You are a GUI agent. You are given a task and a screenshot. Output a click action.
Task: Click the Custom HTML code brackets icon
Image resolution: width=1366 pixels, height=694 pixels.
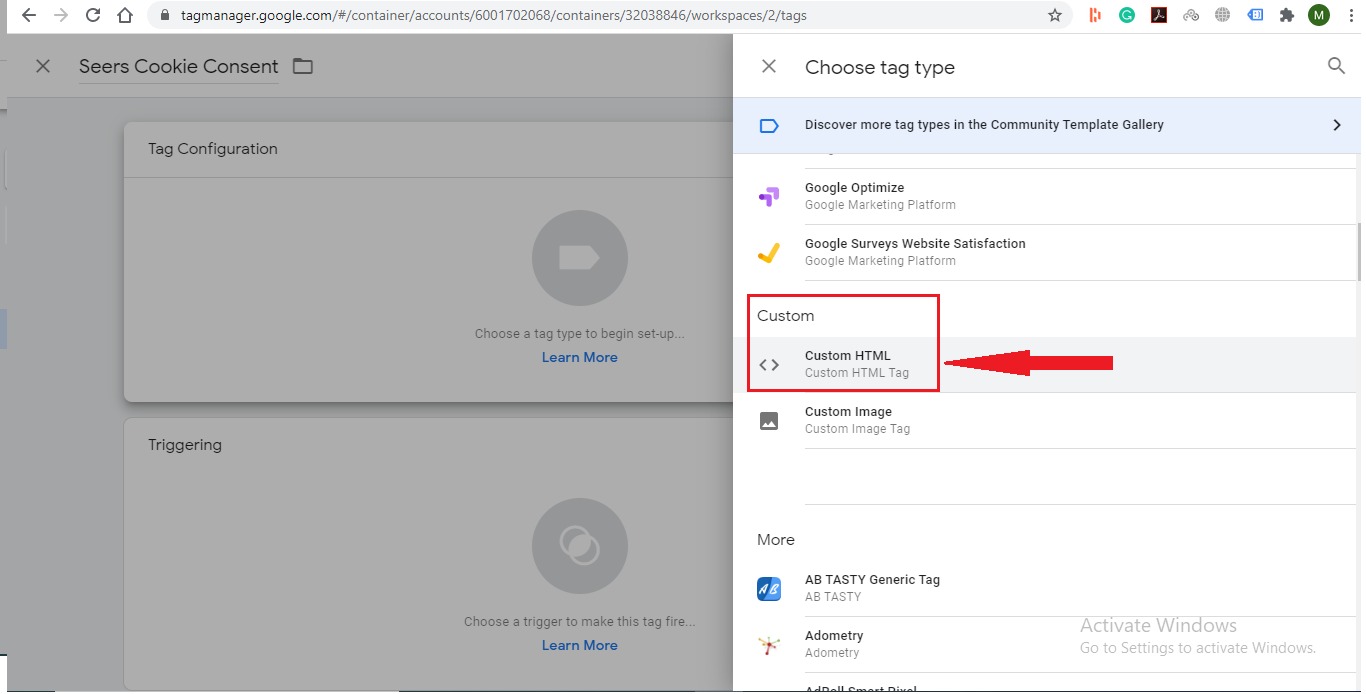[x=769, y=365]
